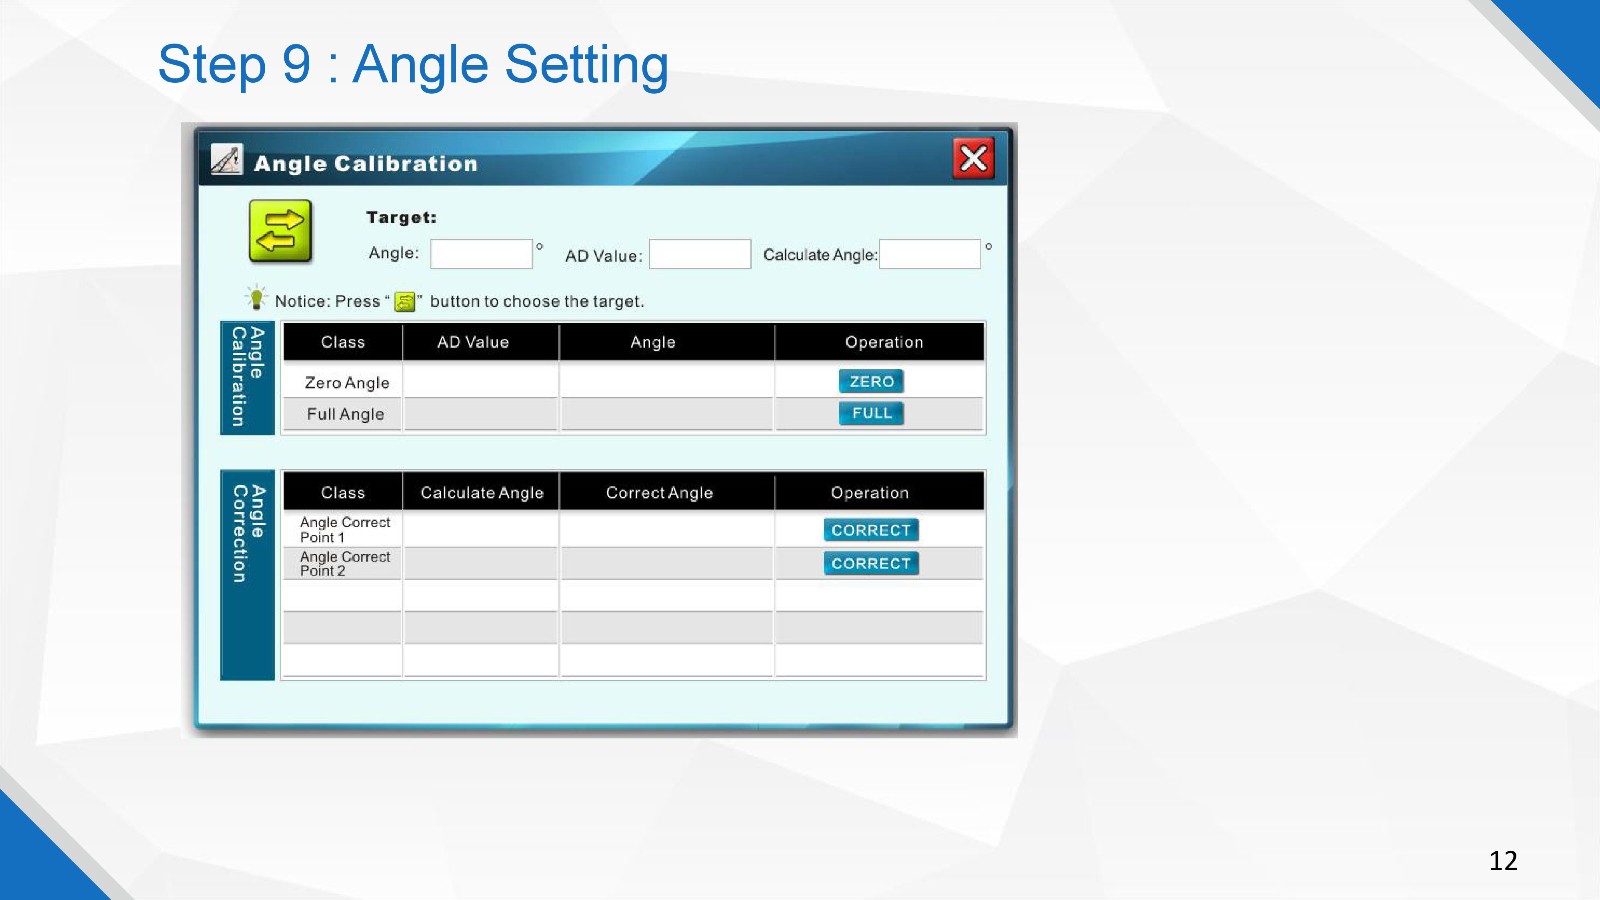Close the Angle Calibration dialog

973,159
